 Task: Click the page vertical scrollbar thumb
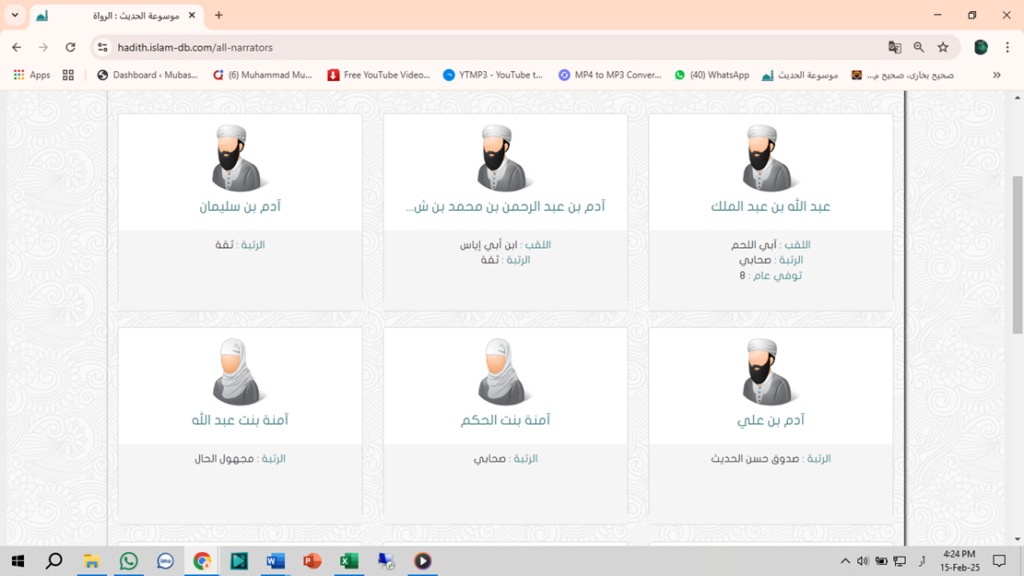click(1017, 255)
